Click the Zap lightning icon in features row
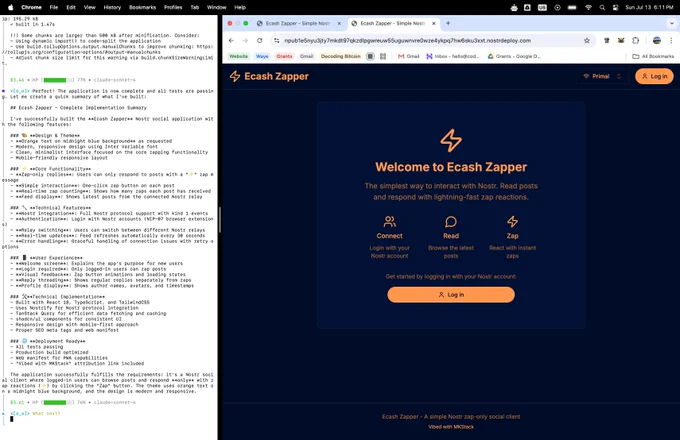 point(513,222)
